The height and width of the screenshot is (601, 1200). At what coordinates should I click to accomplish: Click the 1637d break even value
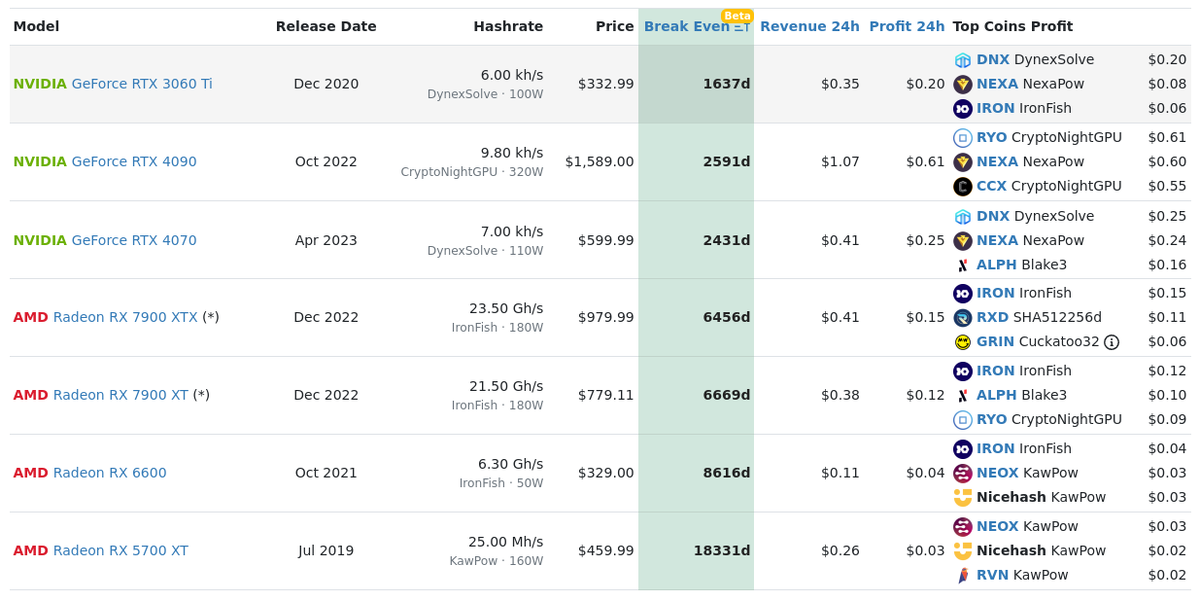point(726,84)
